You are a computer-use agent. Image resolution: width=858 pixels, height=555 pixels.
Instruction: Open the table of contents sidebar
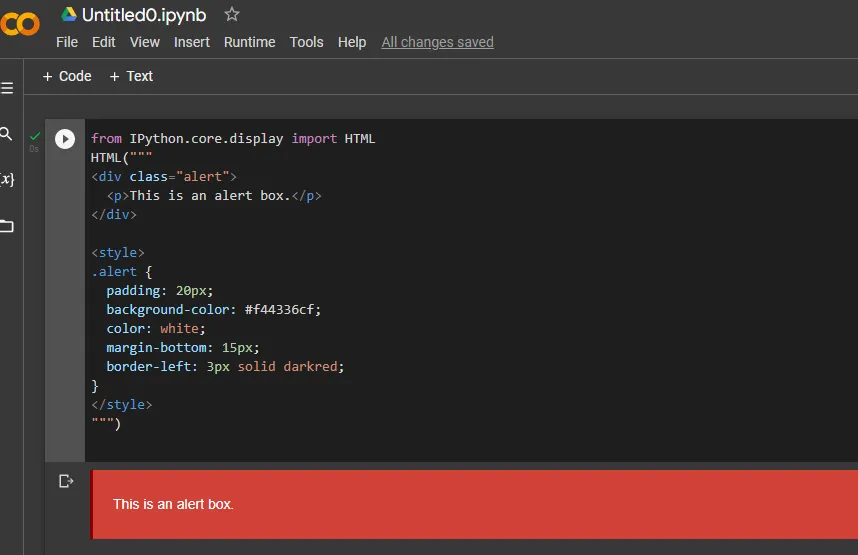7,88
